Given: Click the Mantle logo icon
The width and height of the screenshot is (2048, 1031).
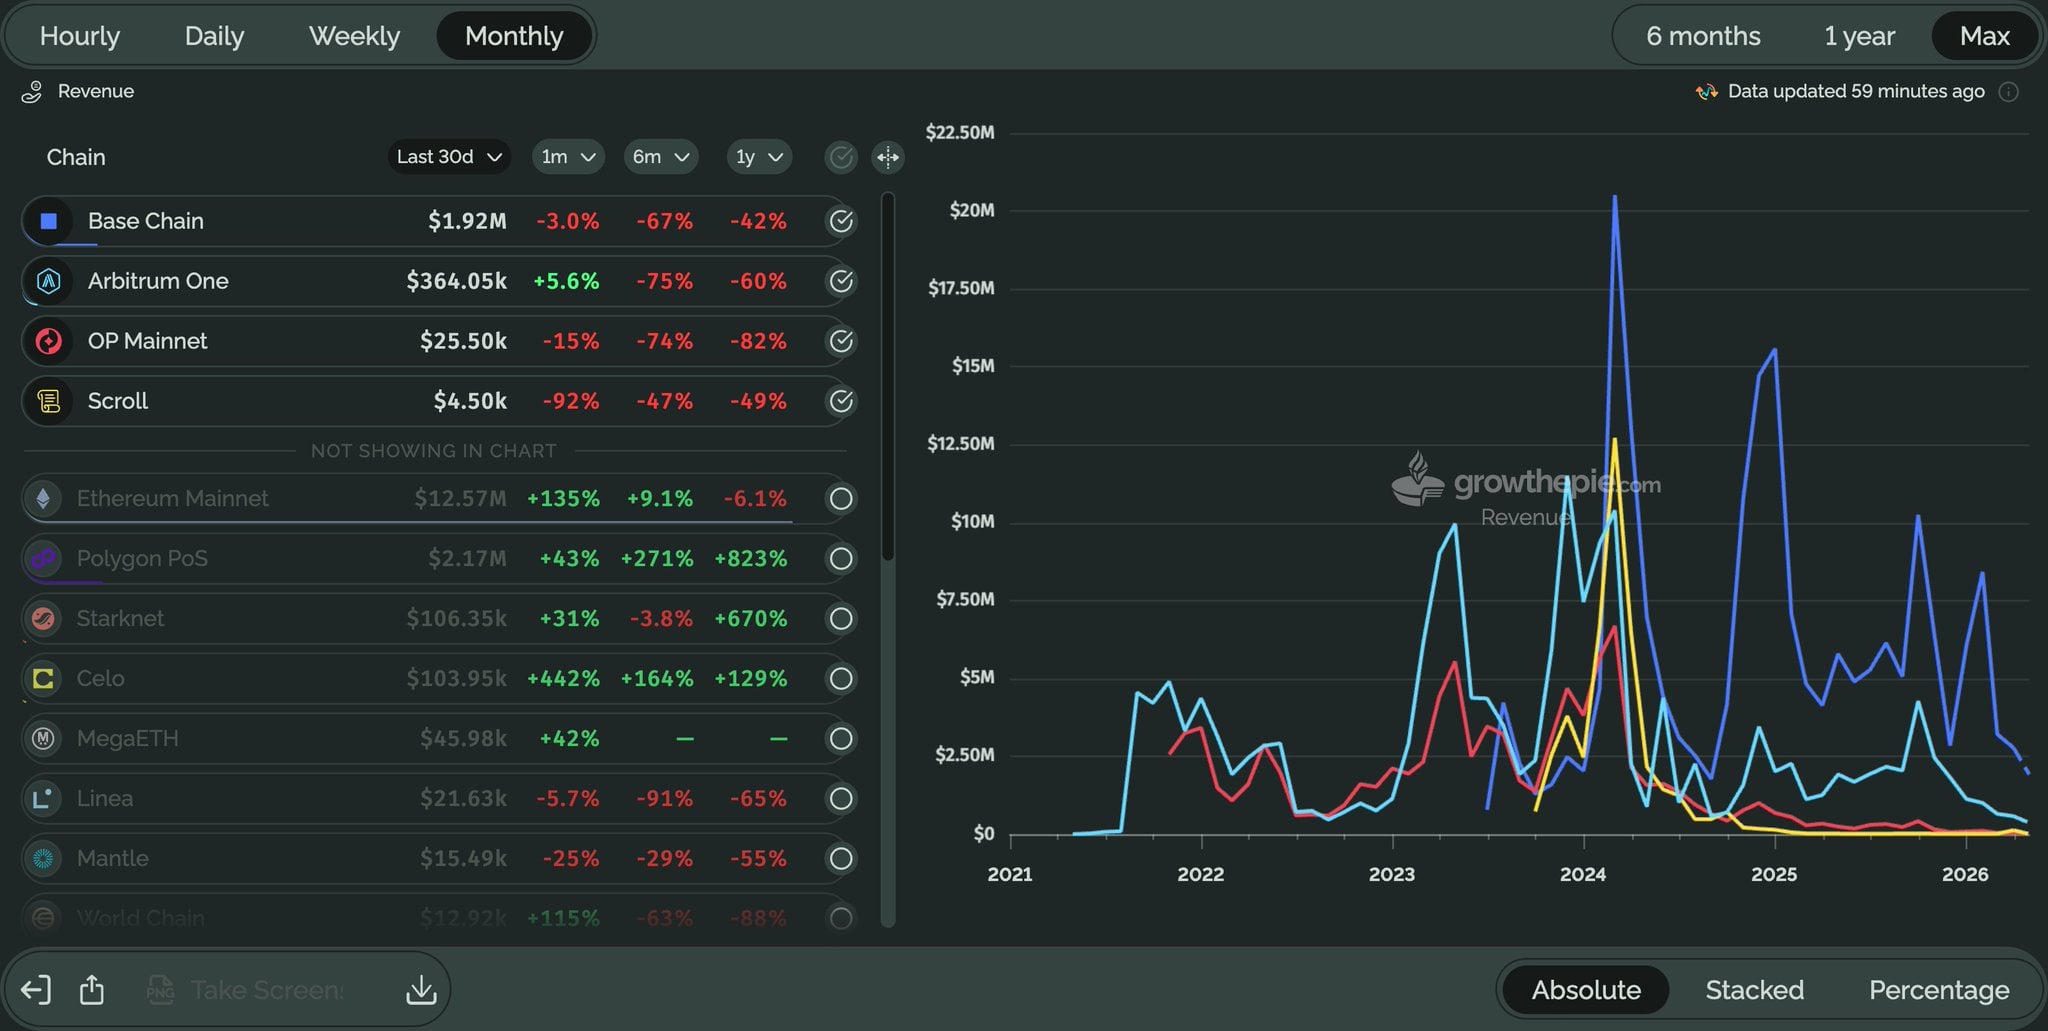Looking at the screenshot, I should pos(43,858).
